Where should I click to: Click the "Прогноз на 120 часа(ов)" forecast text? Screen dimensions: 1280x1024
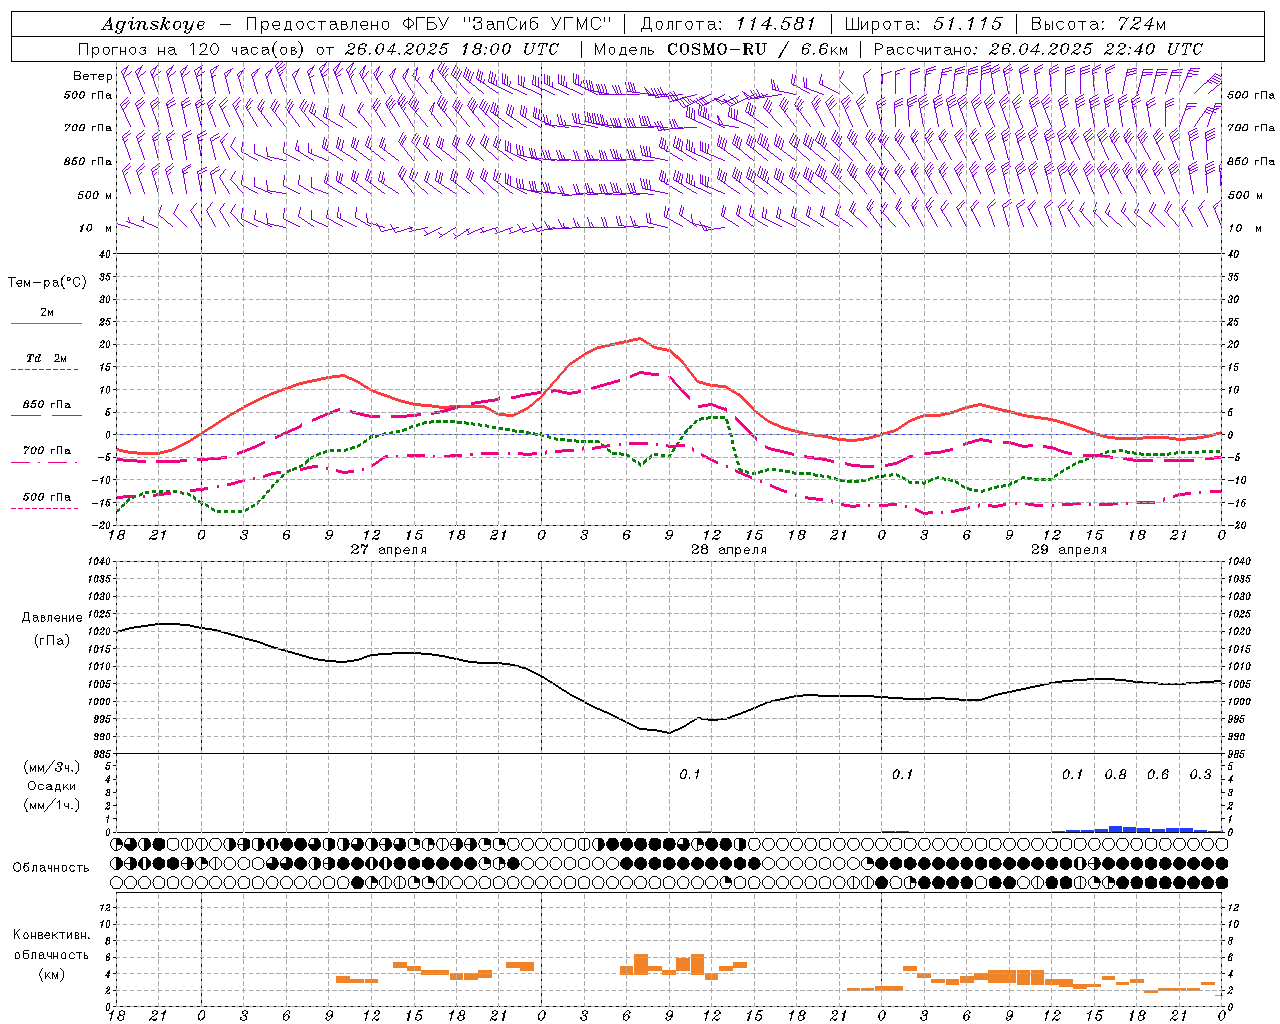193,49
